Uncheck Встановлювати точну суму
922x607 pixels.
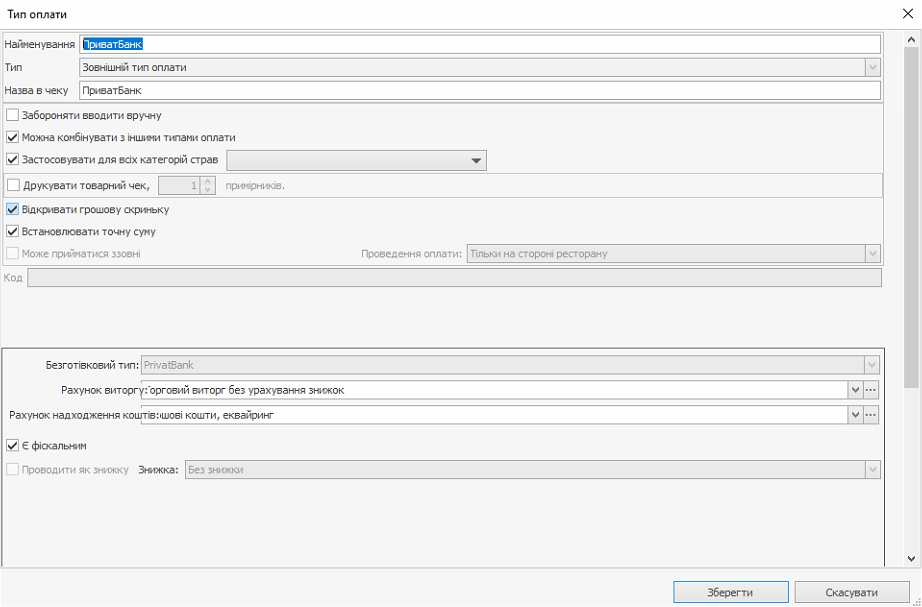pyautogui.click(x=12, y=232)
